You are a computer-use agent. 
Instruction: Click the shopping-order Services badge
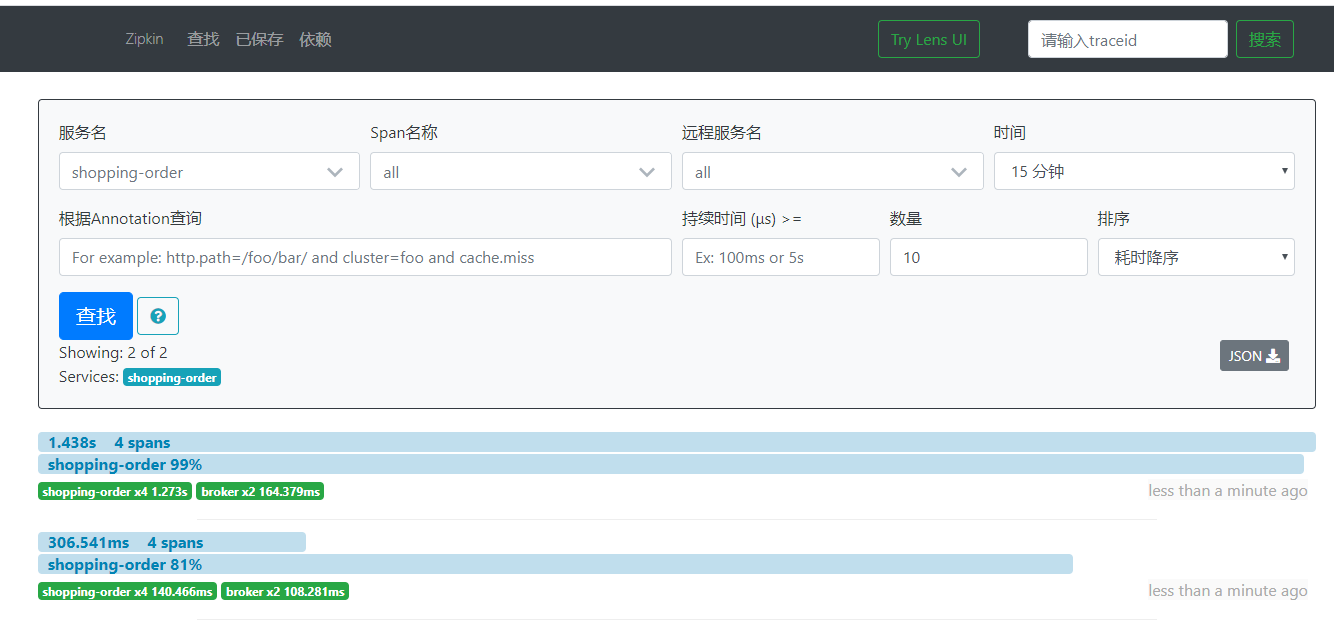(172, 378)
